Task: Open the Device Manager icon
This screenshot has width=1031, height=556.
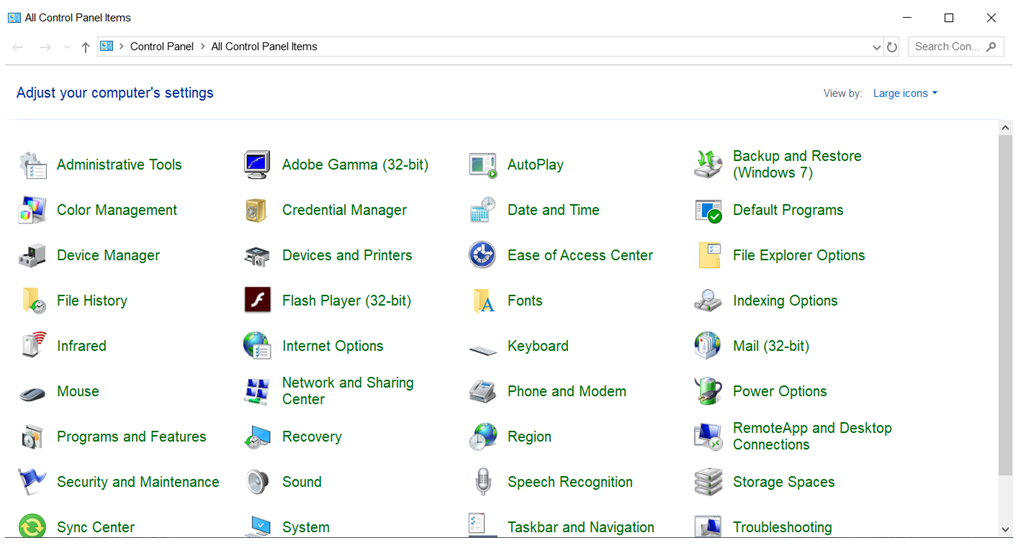Action: pos(33,255)
